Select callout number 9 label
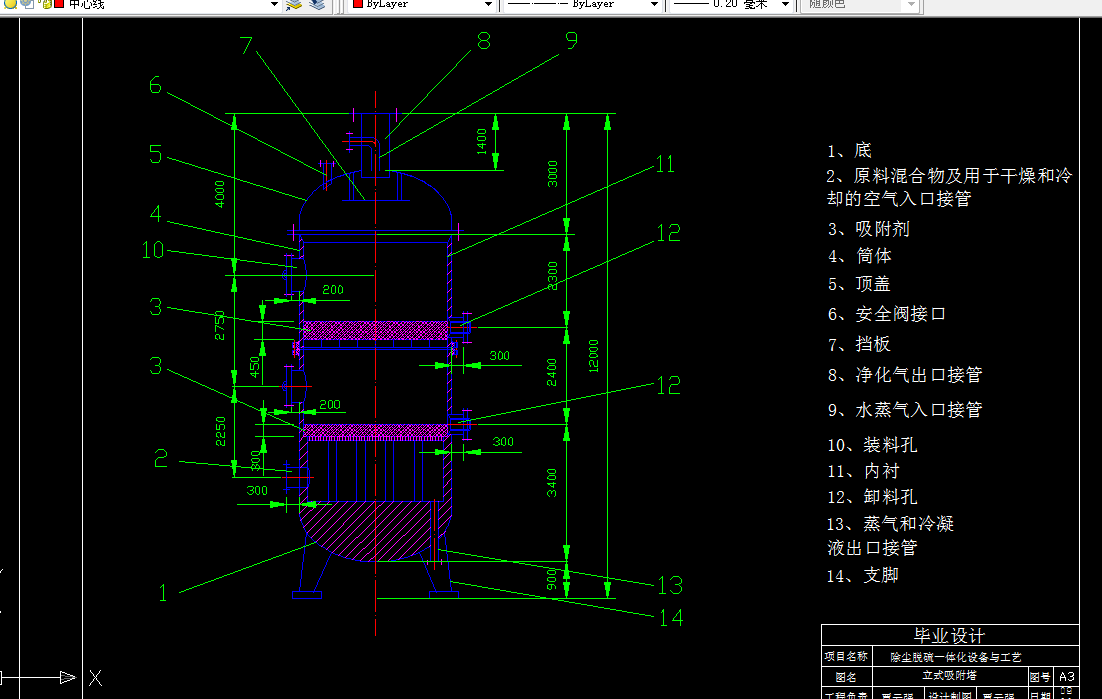 pos(571,40)
